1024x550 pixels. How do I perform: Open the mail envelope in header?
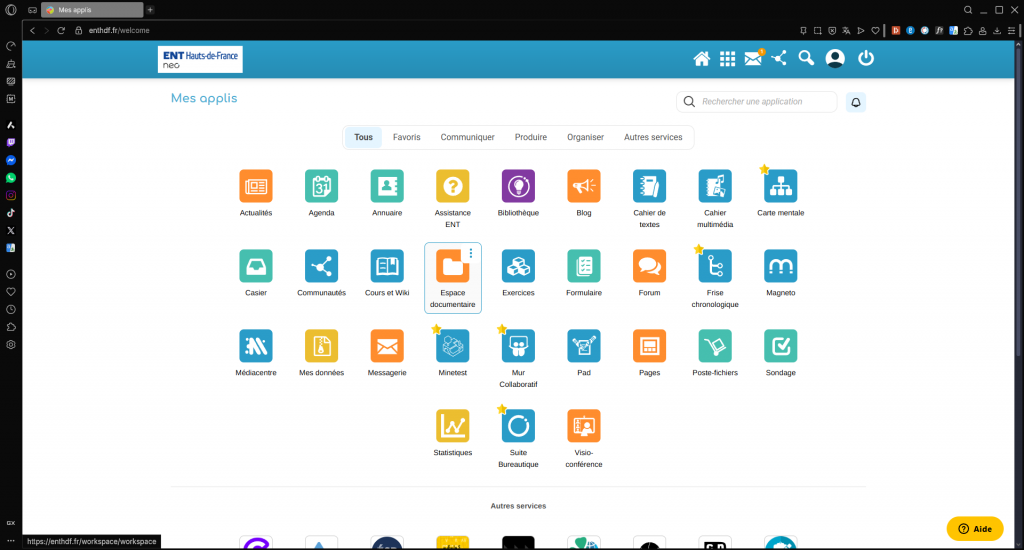click(x=753, y=59)
